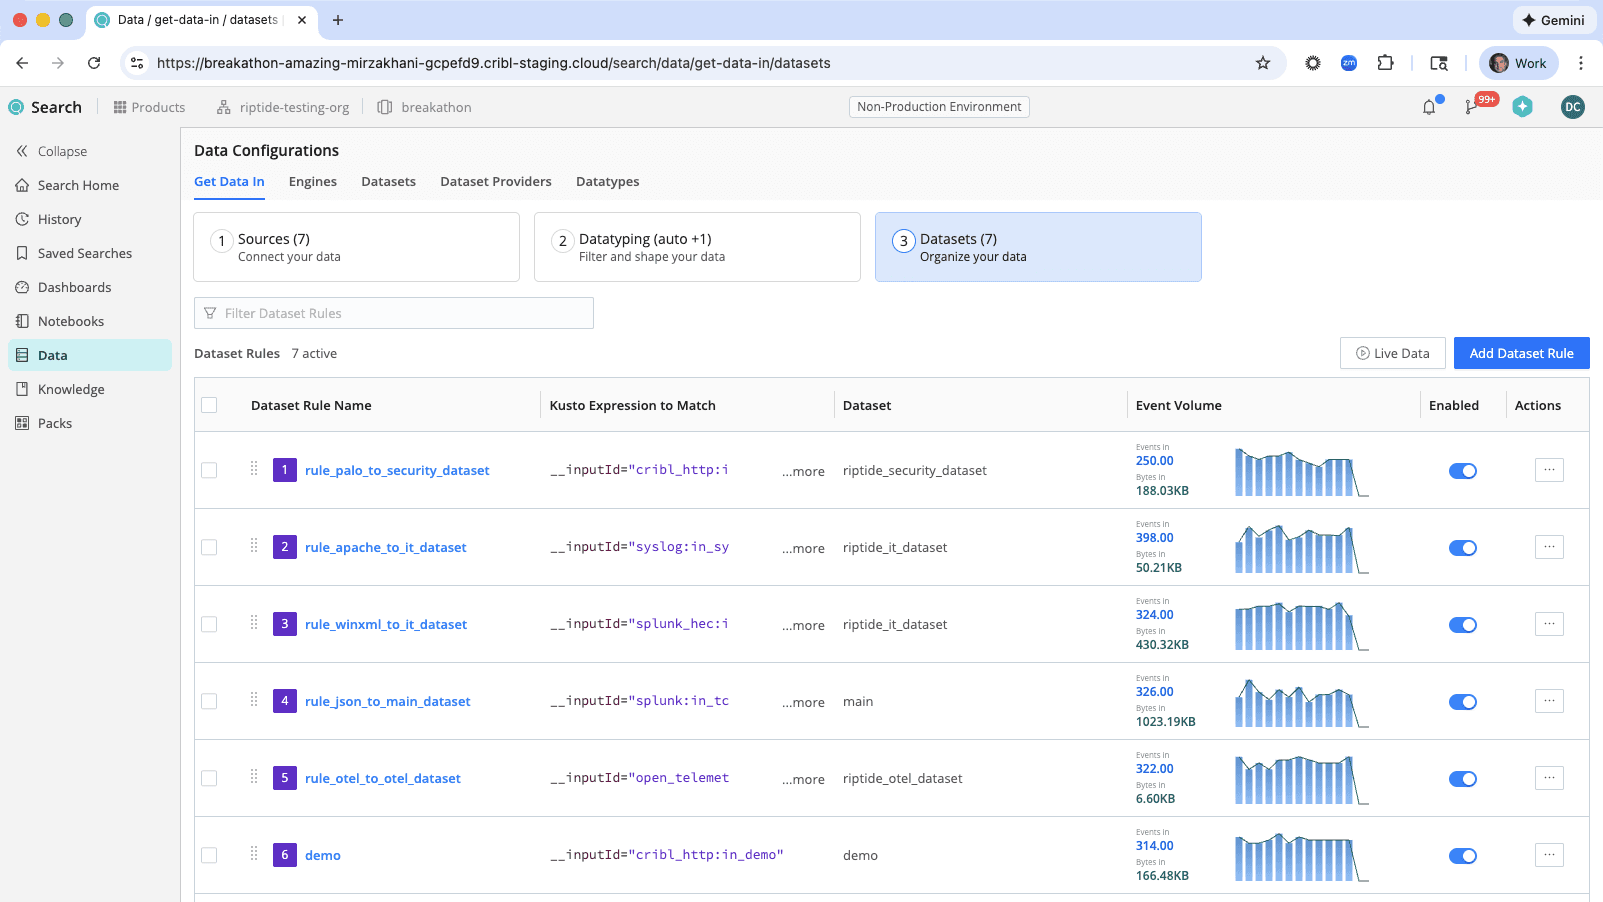This screenshot has height=902, width=1603.
Task: Expand ...more on rule_winxml_to_it_dataset expression
Action: pos(803,625)
